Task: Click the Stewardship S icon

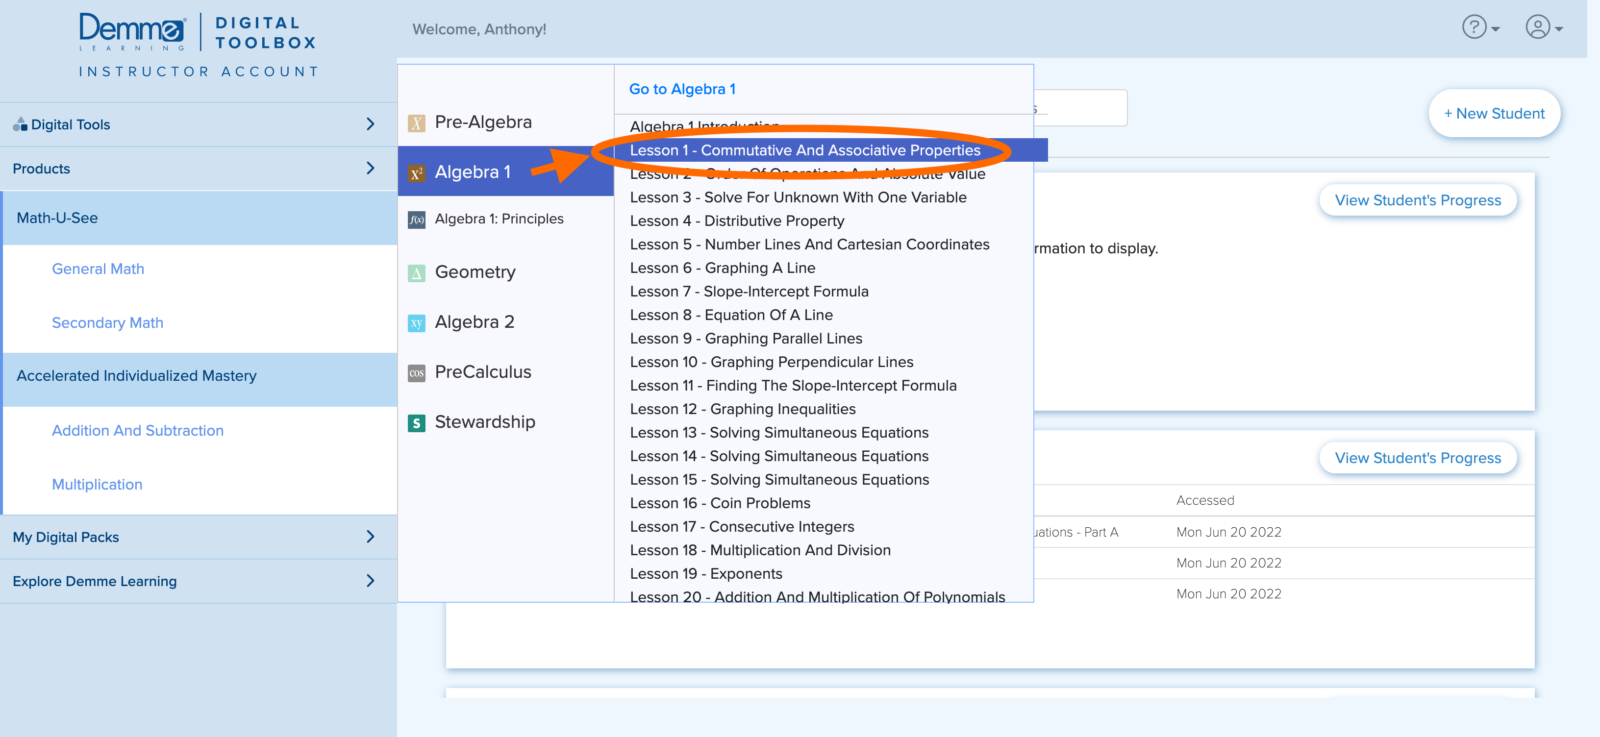Action: (416, 423)
